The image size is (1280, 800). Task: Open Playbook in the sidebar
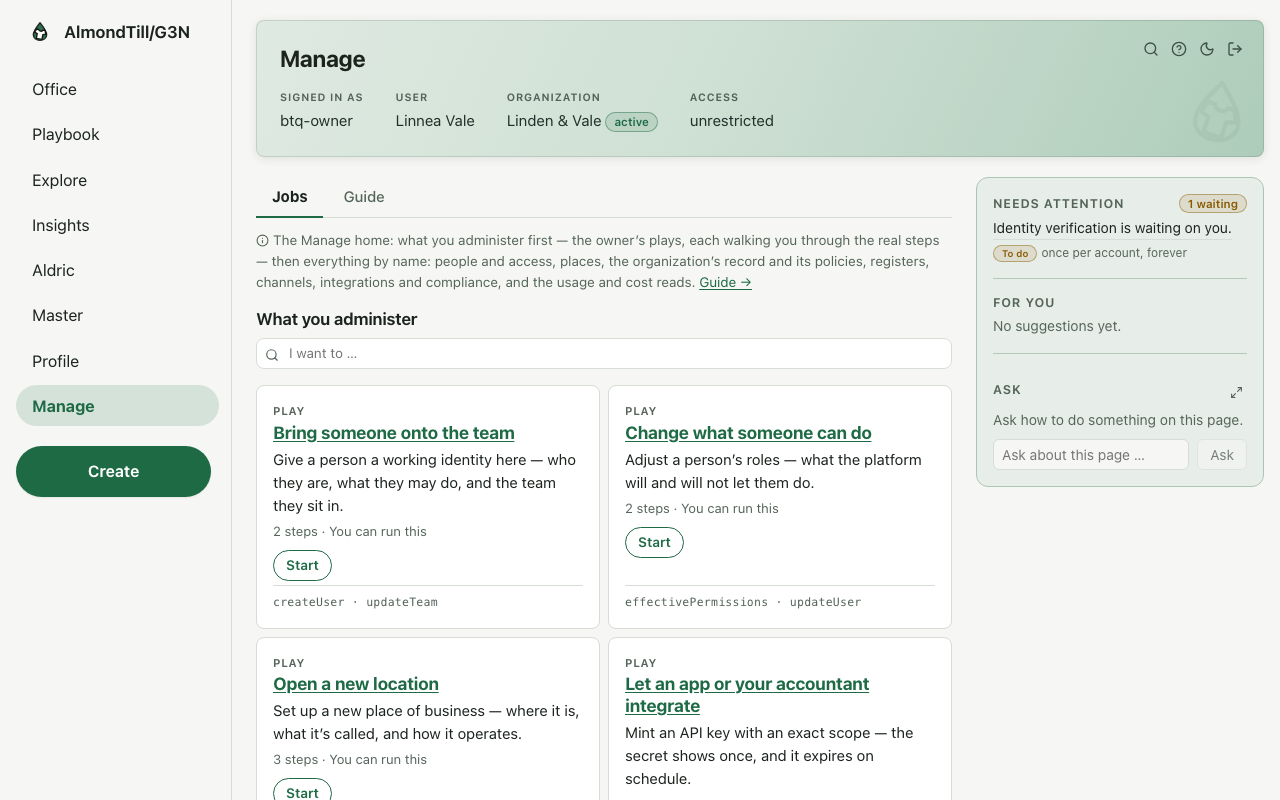click(117, 134)
